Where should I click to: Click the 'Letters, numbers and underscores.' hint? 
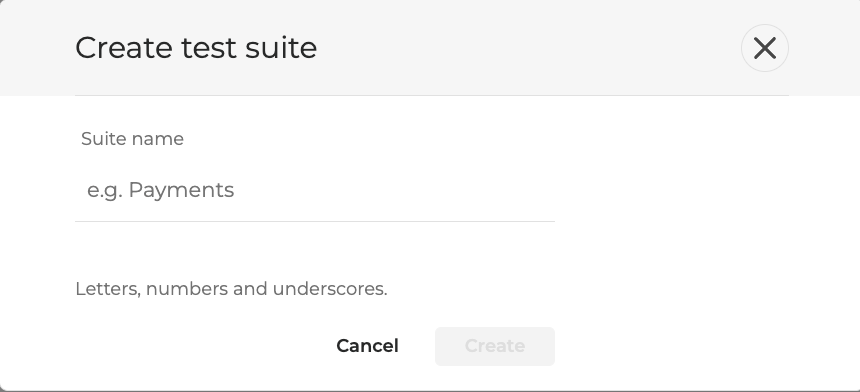click(x=231, y=289)
